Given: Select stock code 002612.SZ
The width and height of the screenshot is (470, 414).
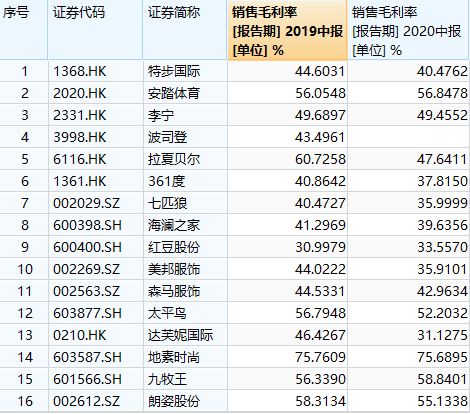Looking at the screenshot, I should coord(86,401).
